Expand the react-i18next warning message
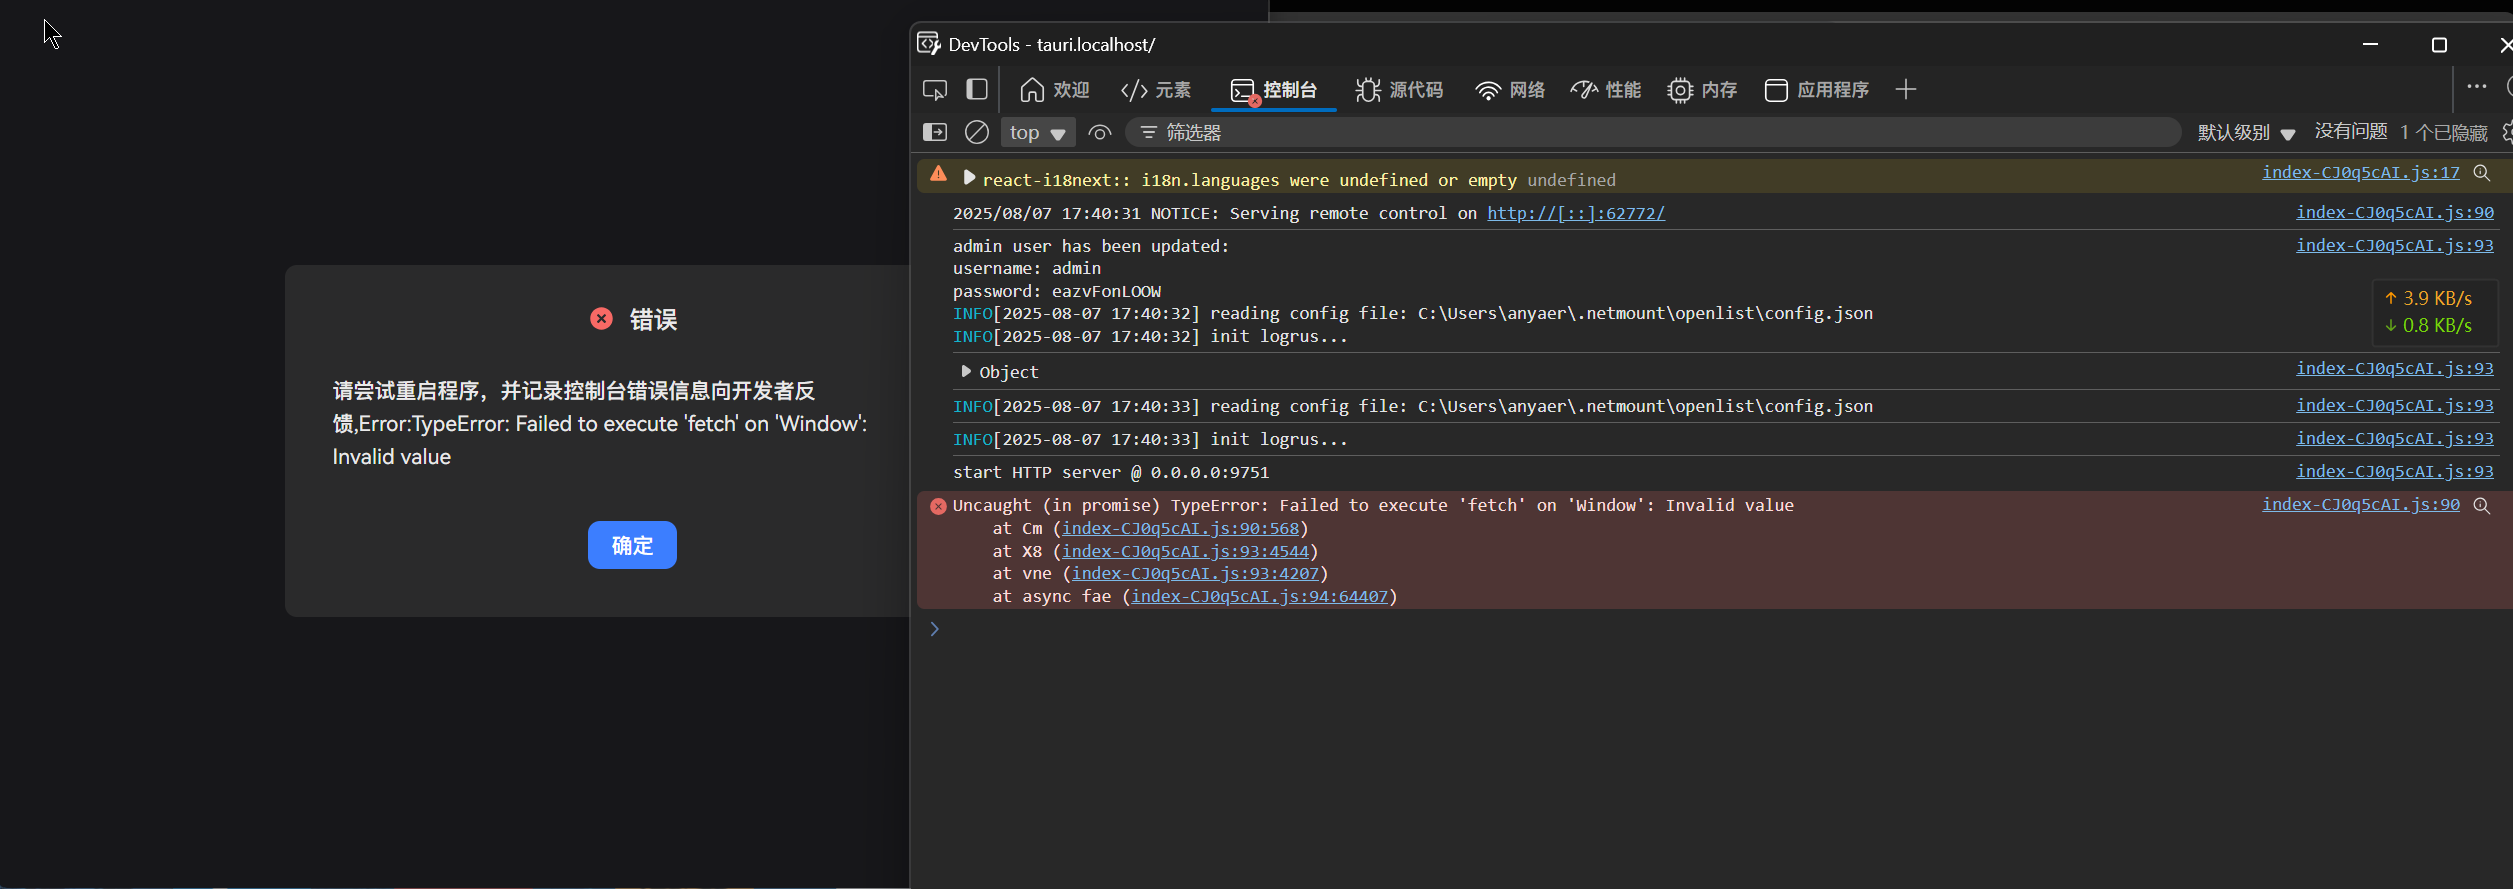Viewport: 2513px width, 889px height. [x=968, y=178]
